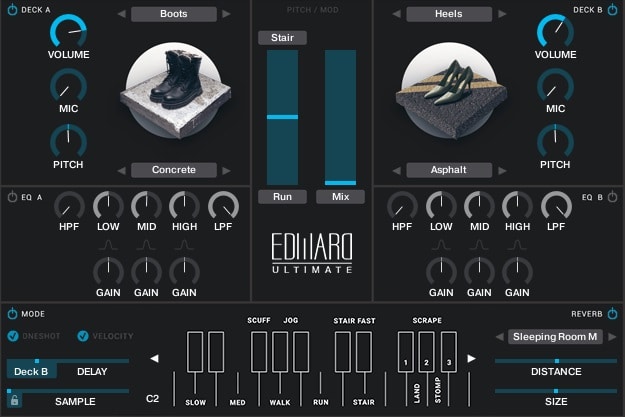Select next shoe type after Boots

point(226,14)
